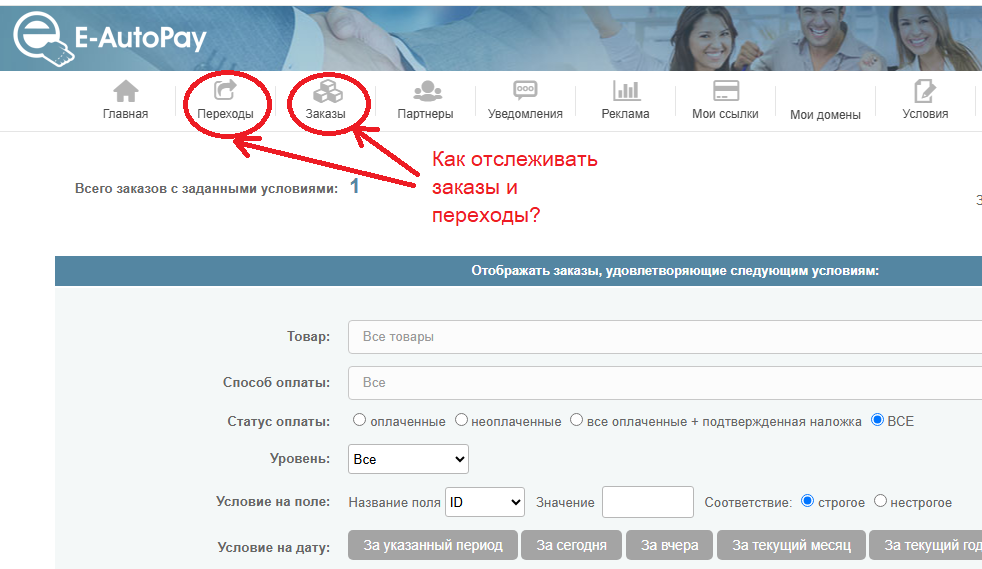Click the Всего заказов с заданными условиями text

206,188
